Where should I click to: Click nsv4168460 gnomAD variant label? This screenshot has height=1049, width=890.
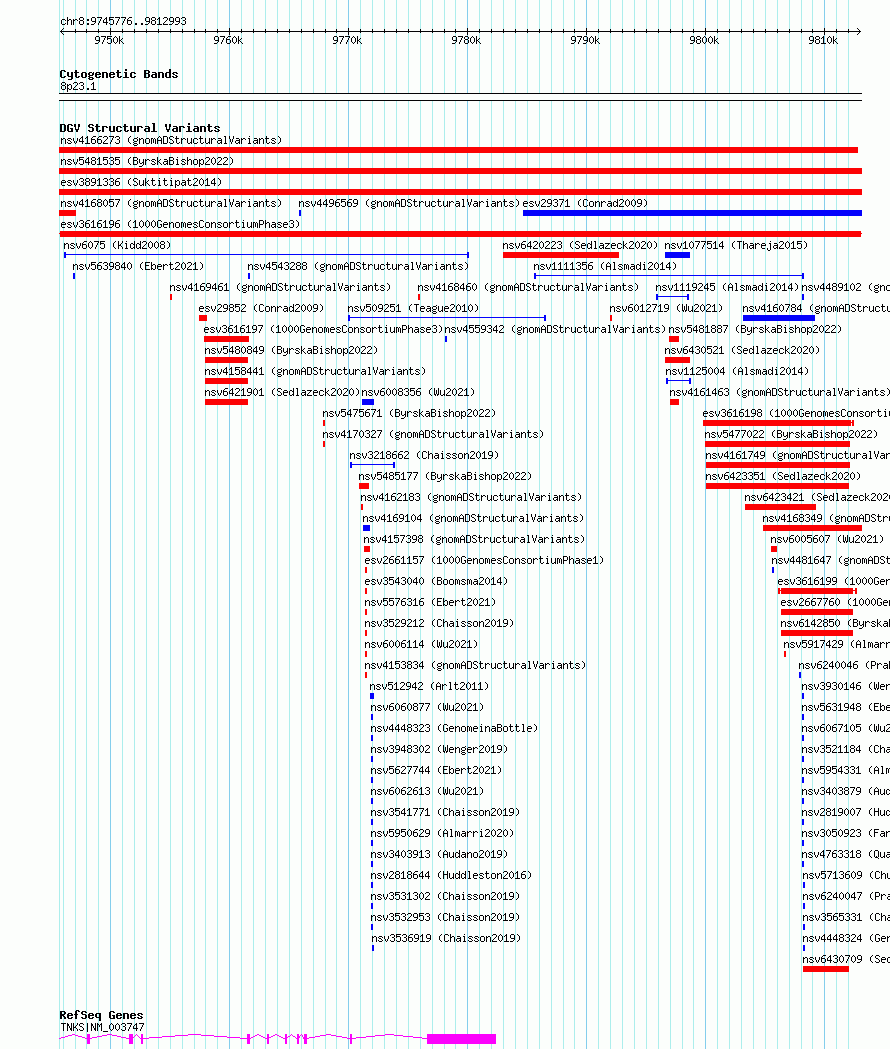(528, 288)
